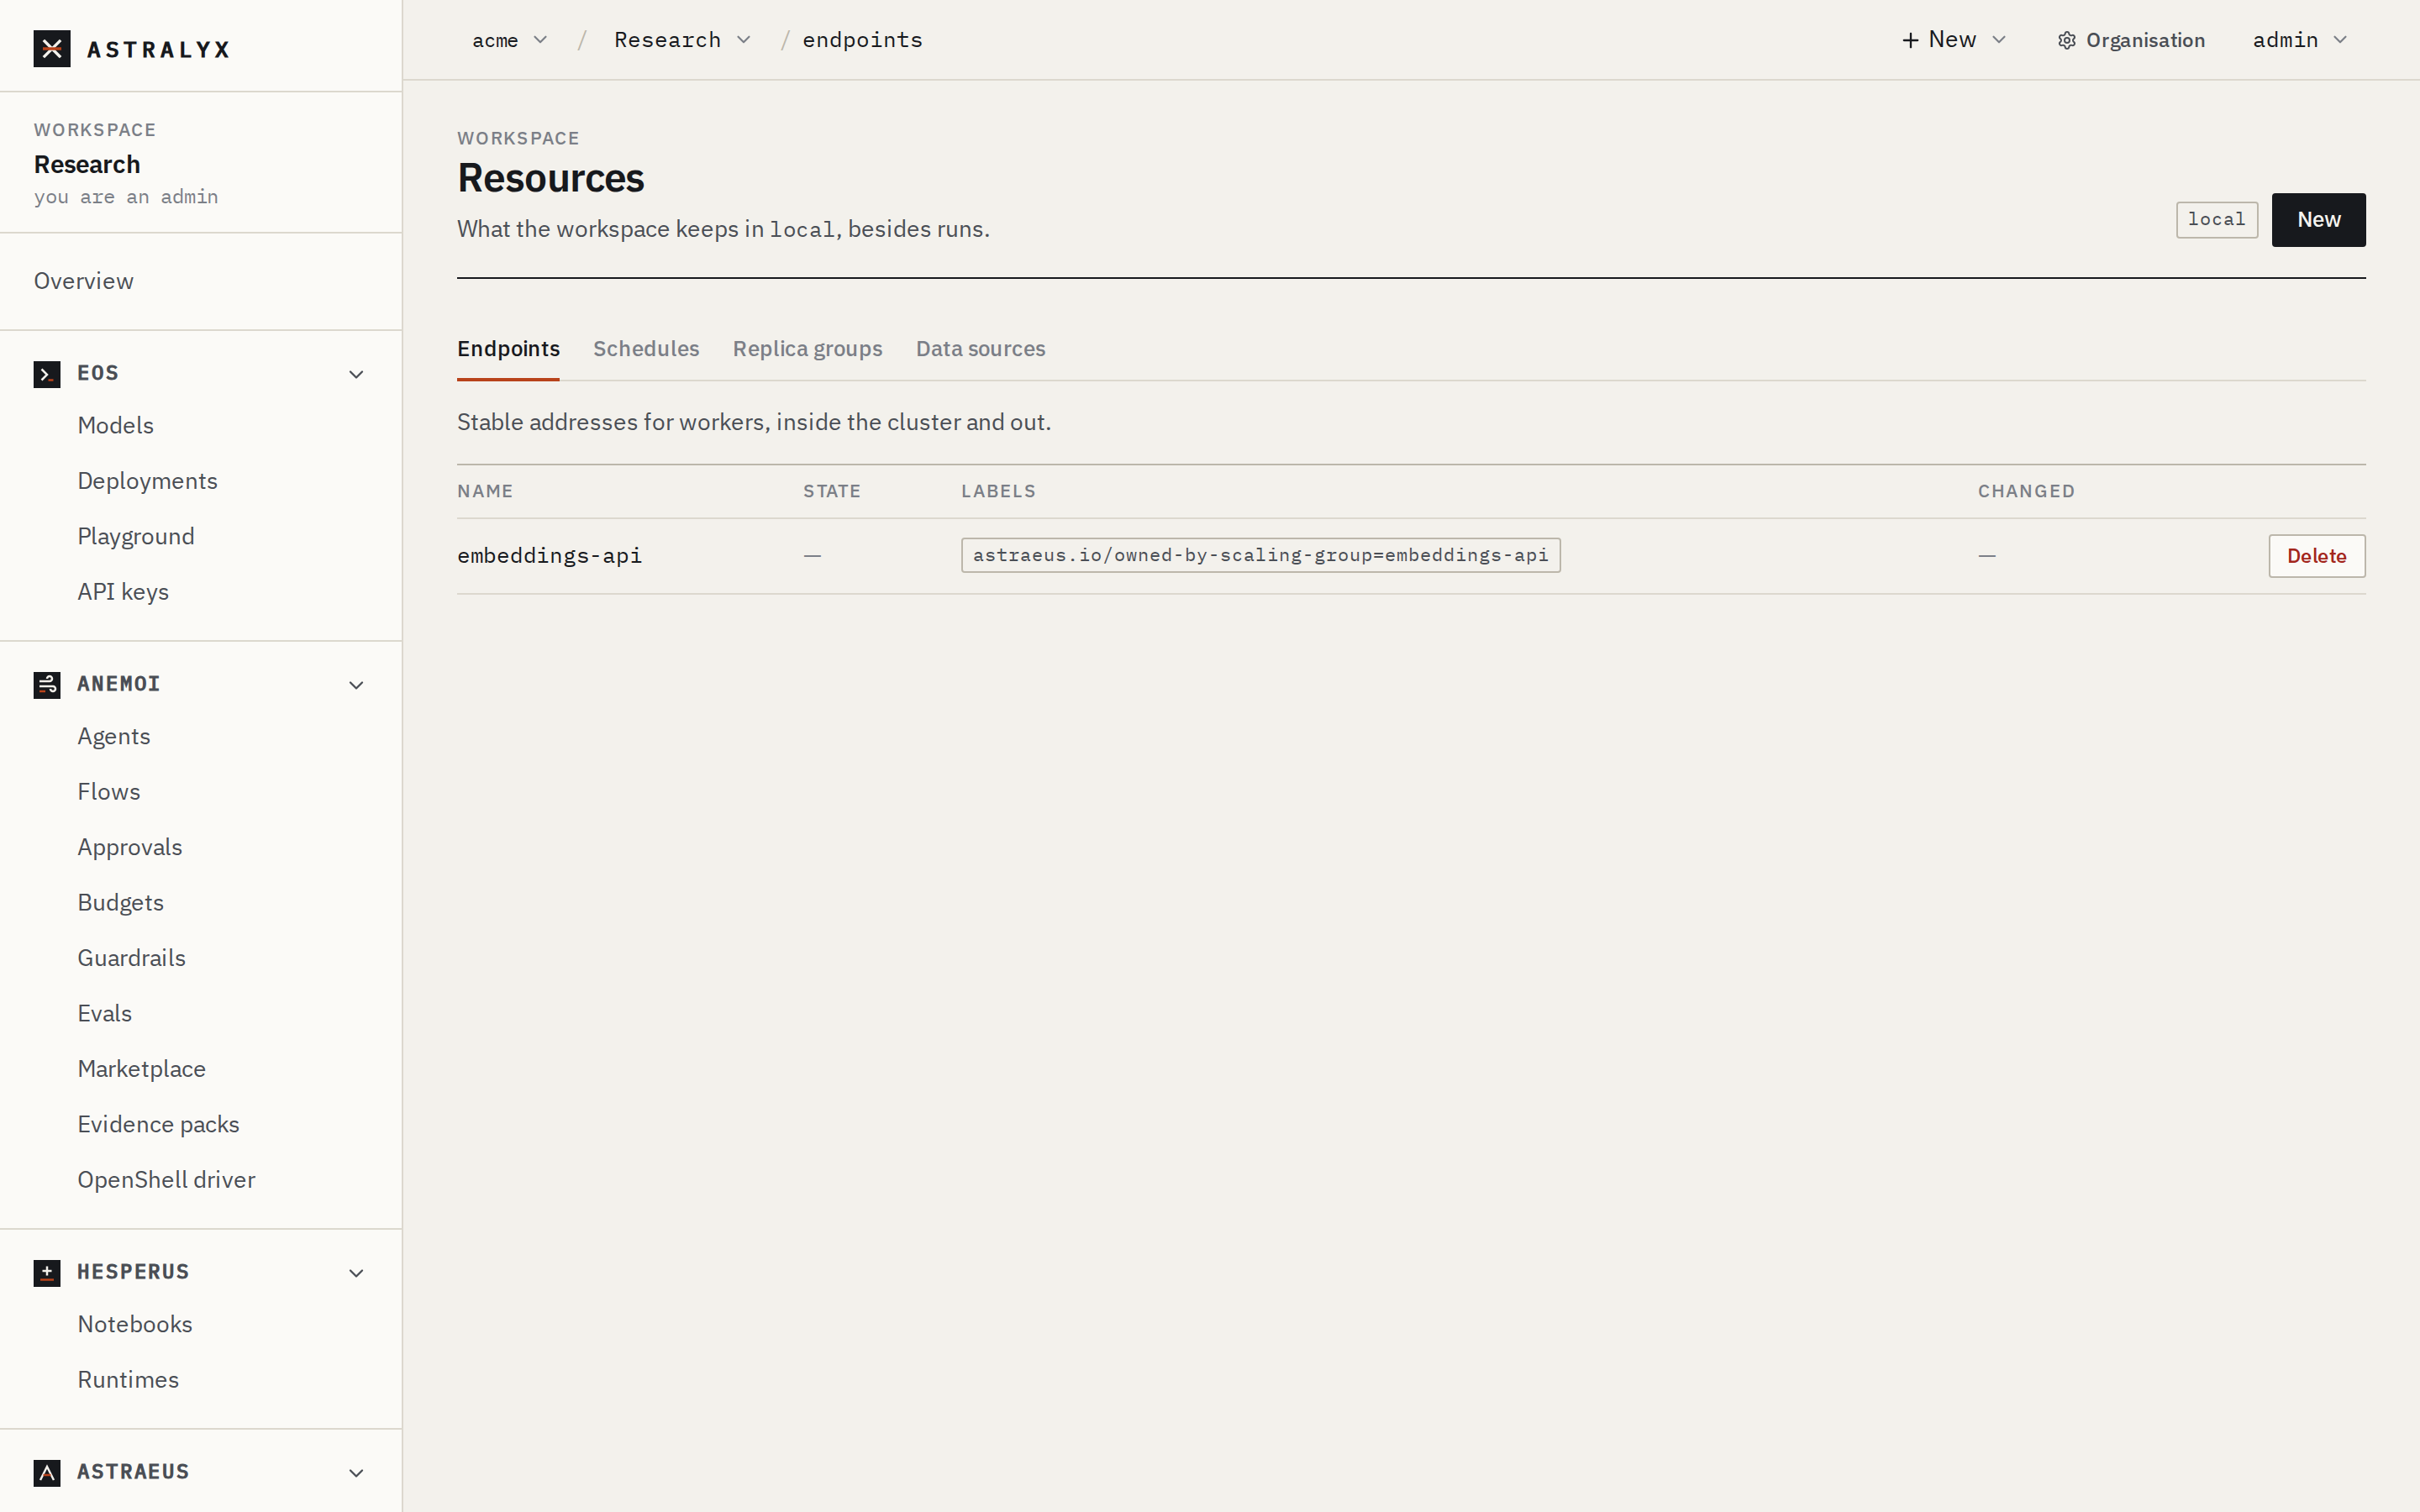
Task: Open the Budgets page
Action: pos(121,903)
